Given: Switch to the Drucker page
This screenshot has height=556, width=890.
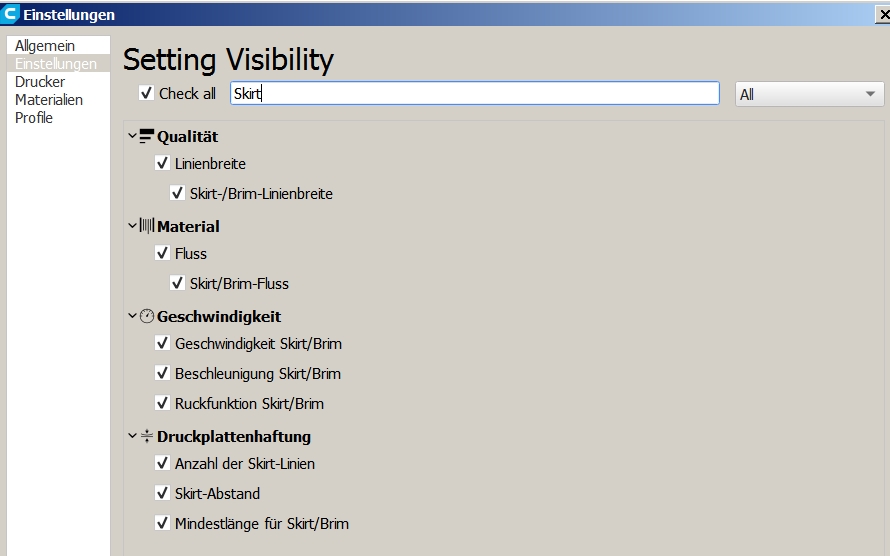Looking at the screenshot, I should point(40,82).
